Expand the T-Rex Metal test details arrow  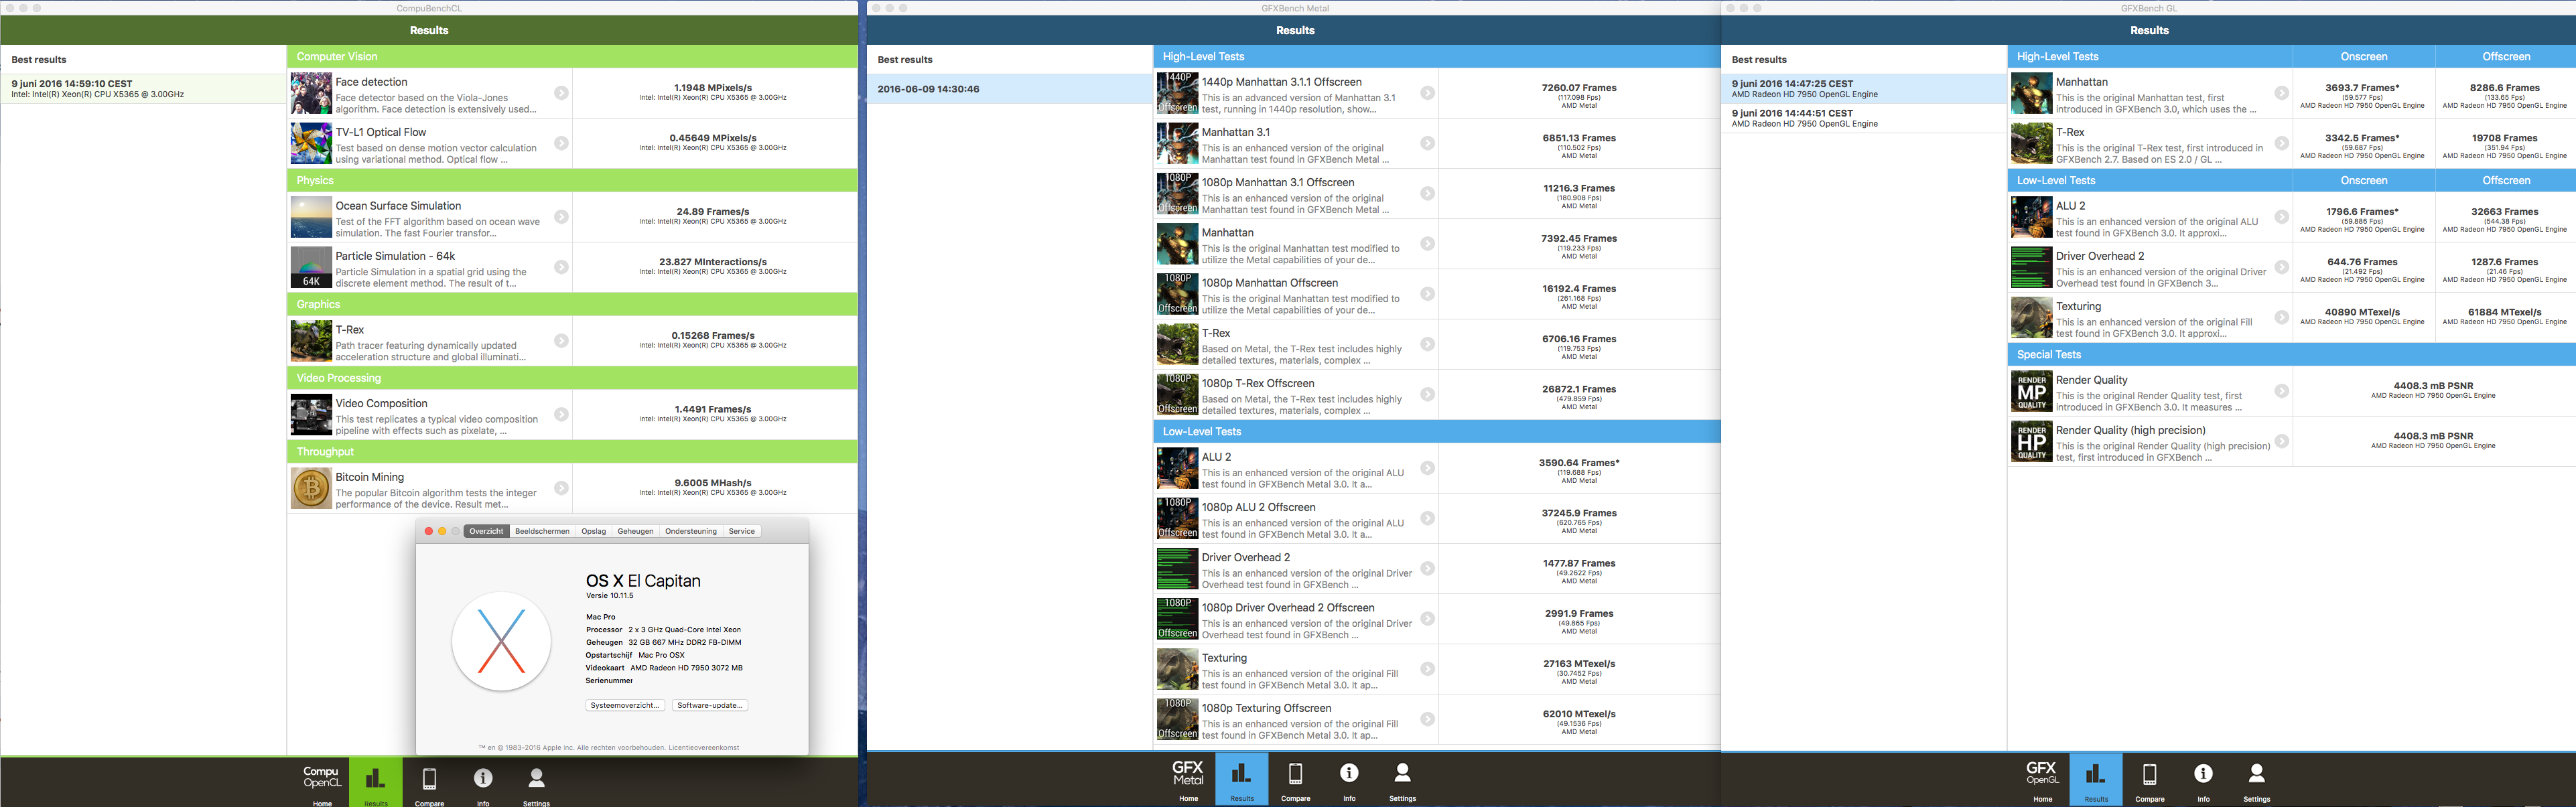point(1427,344)
